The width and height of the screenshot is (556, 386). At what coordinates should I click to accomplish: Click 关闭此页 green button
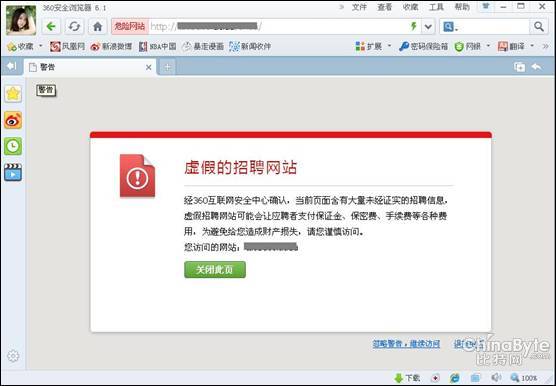click(x=215, y=270)
